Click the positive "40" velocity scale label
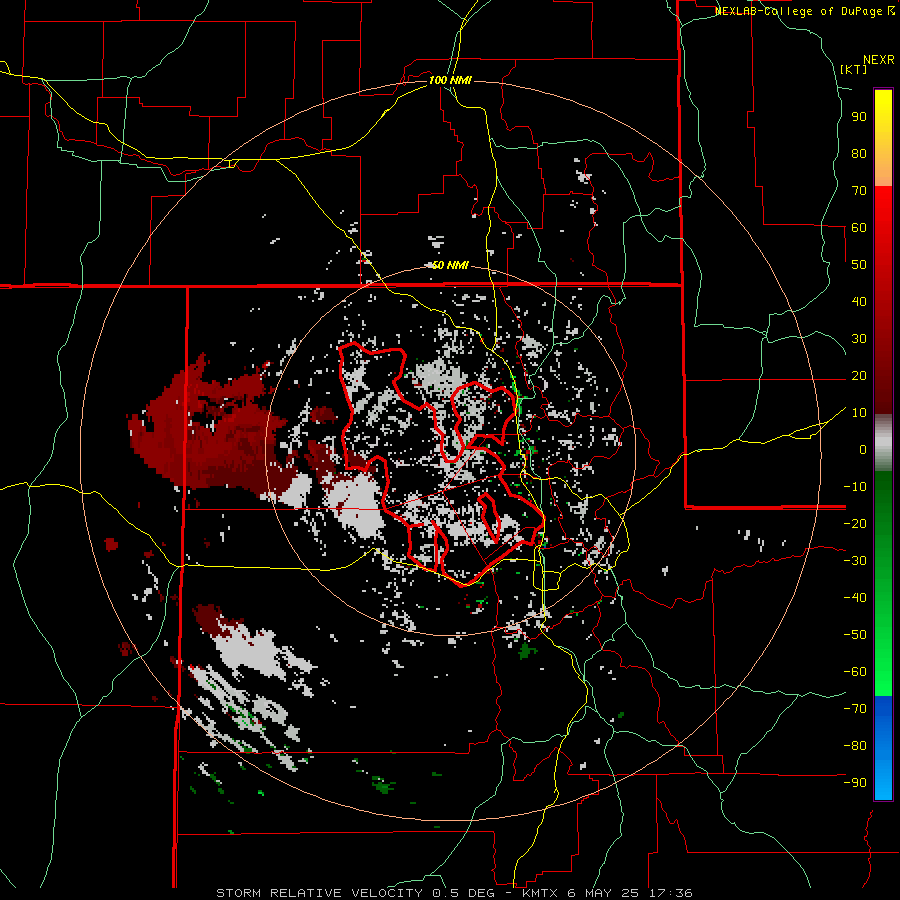Screen dimensions: 900x900 click(859, 301)
